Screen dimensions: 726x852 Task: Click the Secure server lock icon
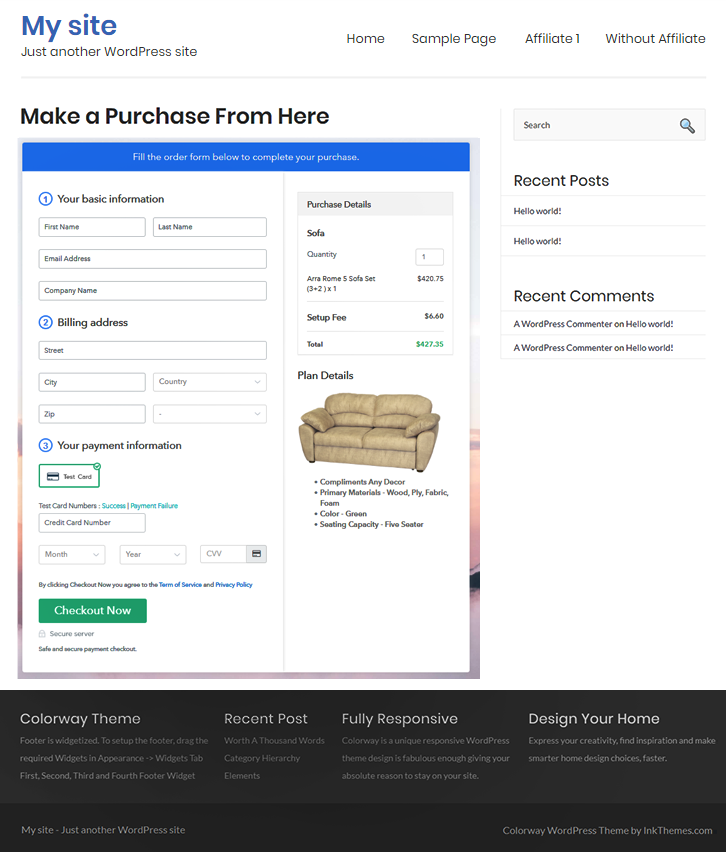(42, 634)
